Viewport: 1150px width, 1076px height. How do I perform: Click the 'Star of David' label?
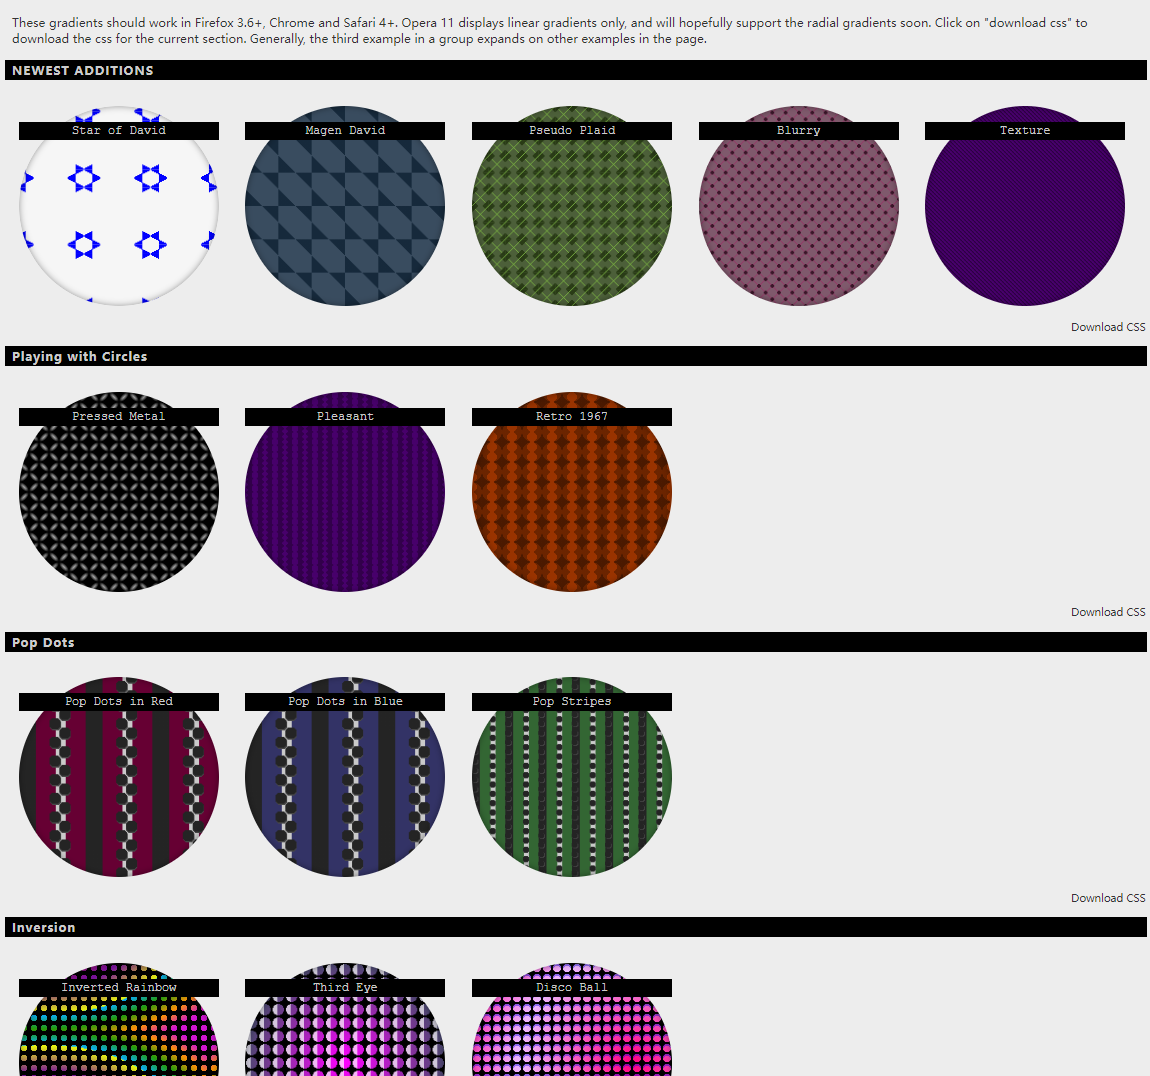(x=119, y=131)
